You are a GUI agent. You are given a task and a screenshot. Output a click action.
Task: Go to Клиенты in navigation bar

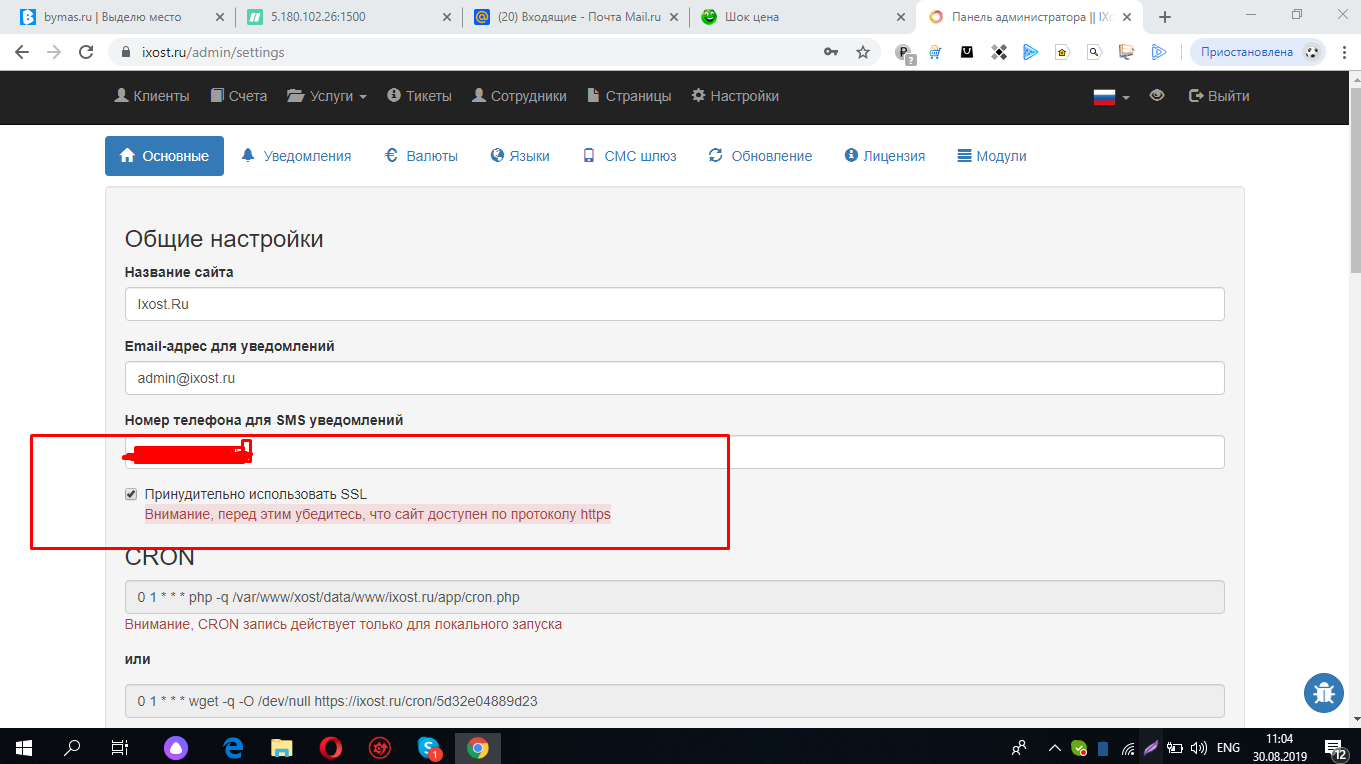[152, 96]
